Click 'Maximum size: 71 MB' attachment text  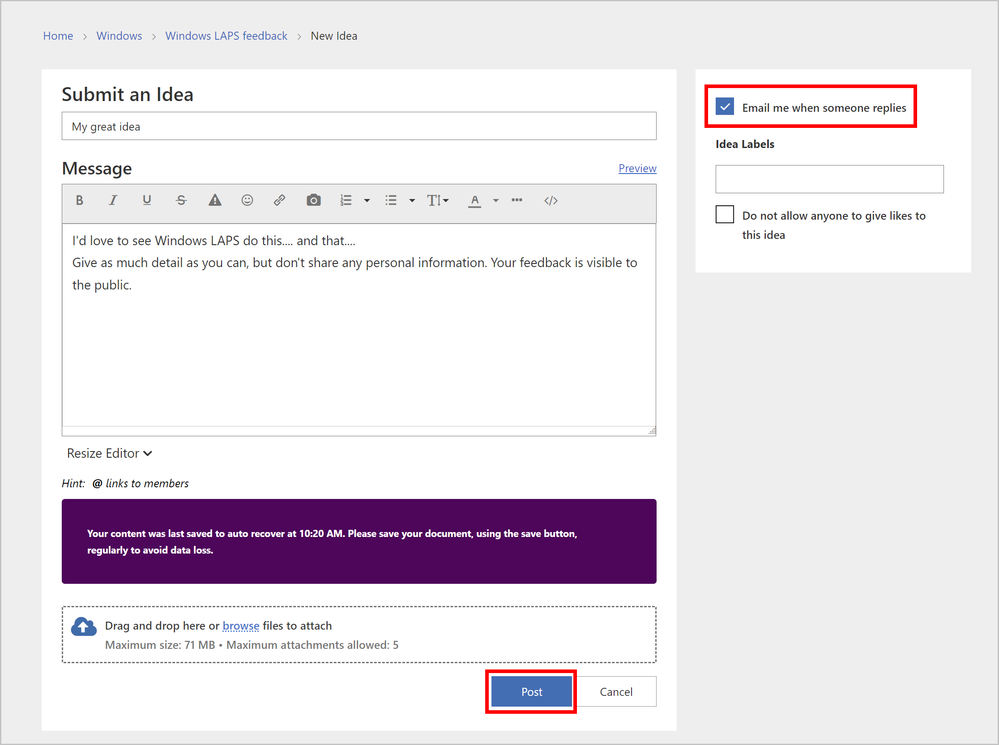click(x=160, y=645)
